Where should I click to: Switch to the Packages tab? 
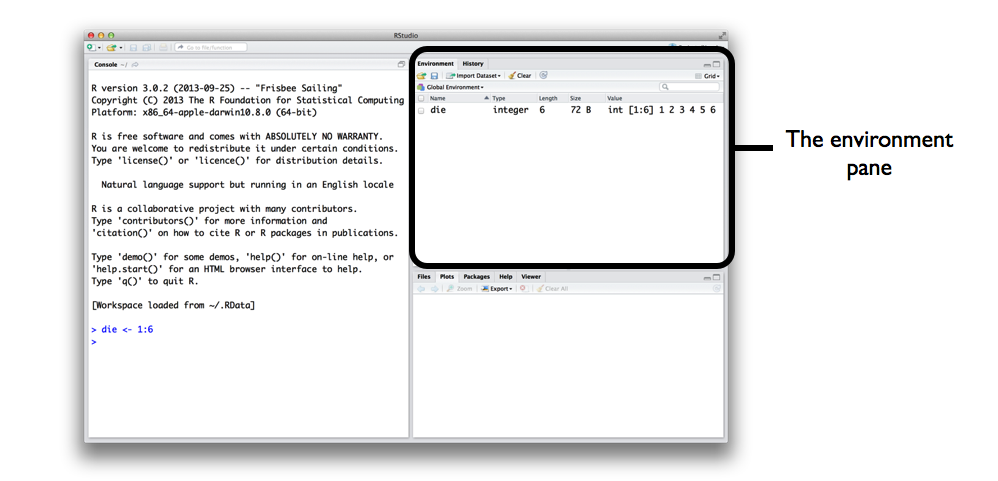point(476,276)
